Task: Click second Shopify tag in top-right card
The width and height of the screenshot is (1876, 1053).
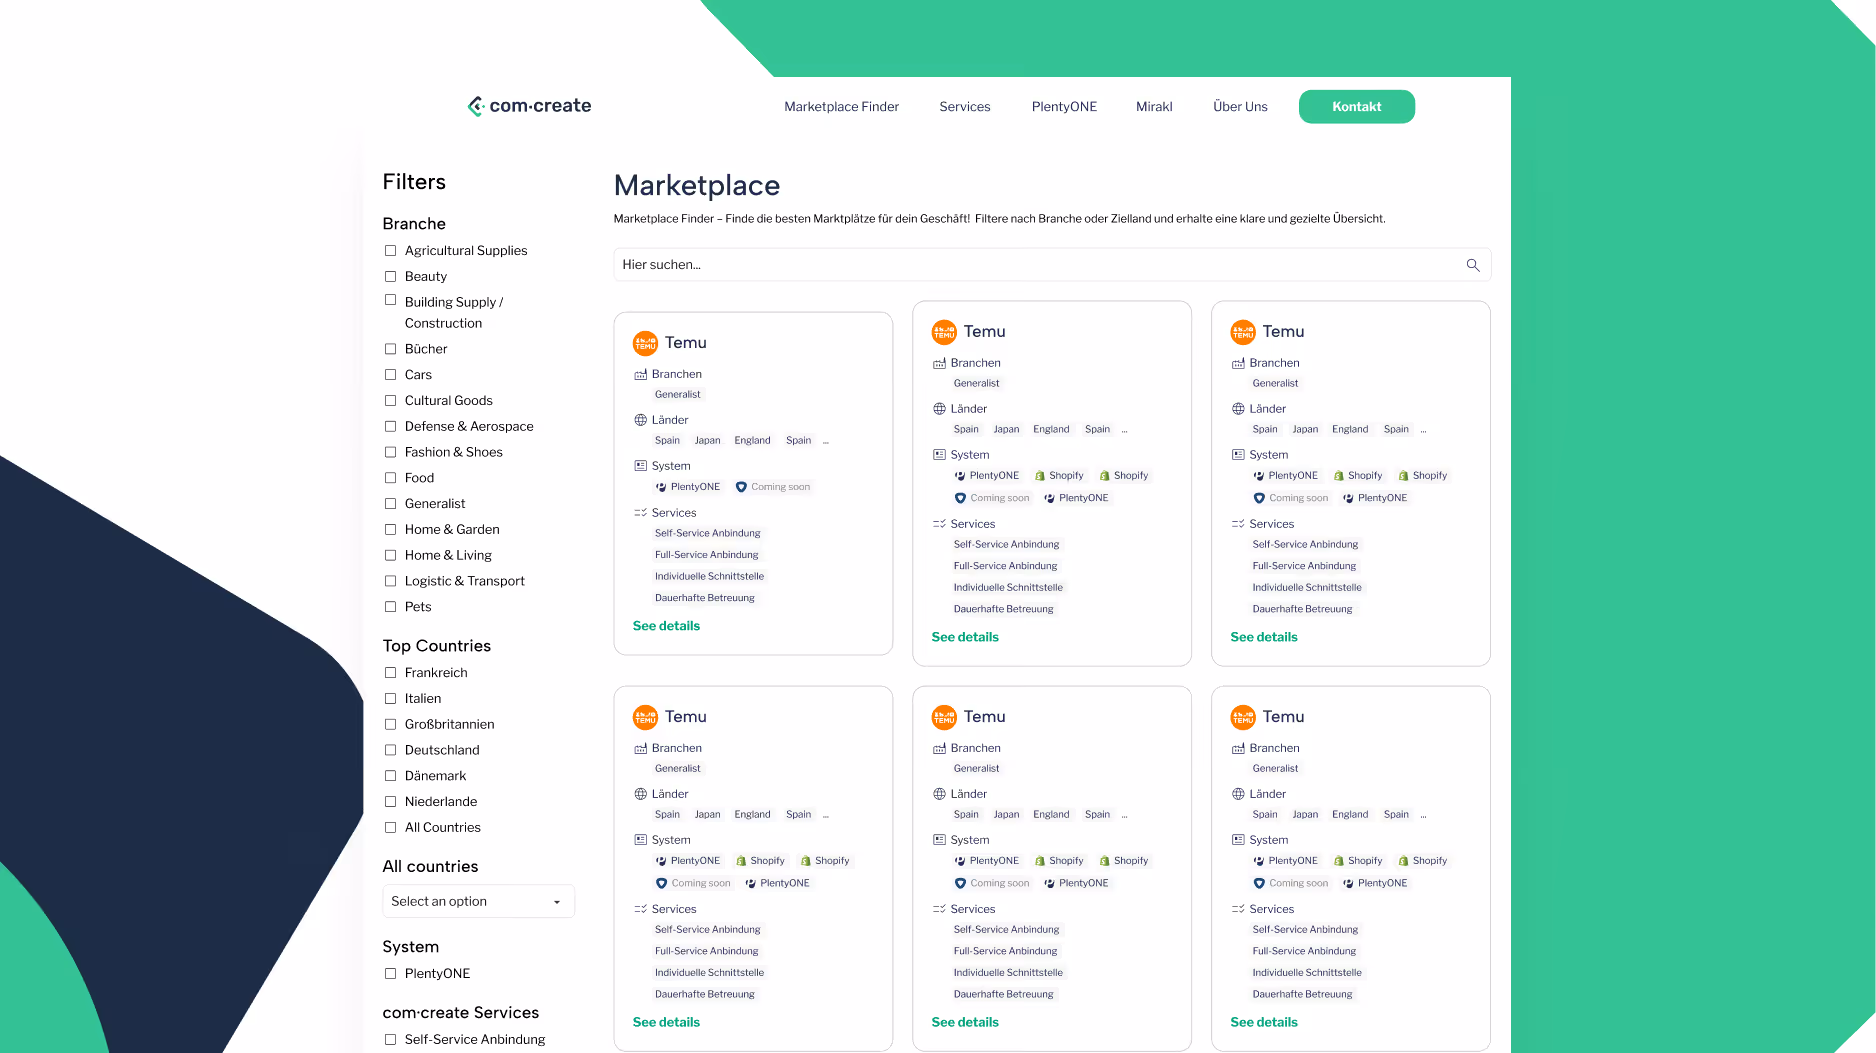Action: point(1422,476)
